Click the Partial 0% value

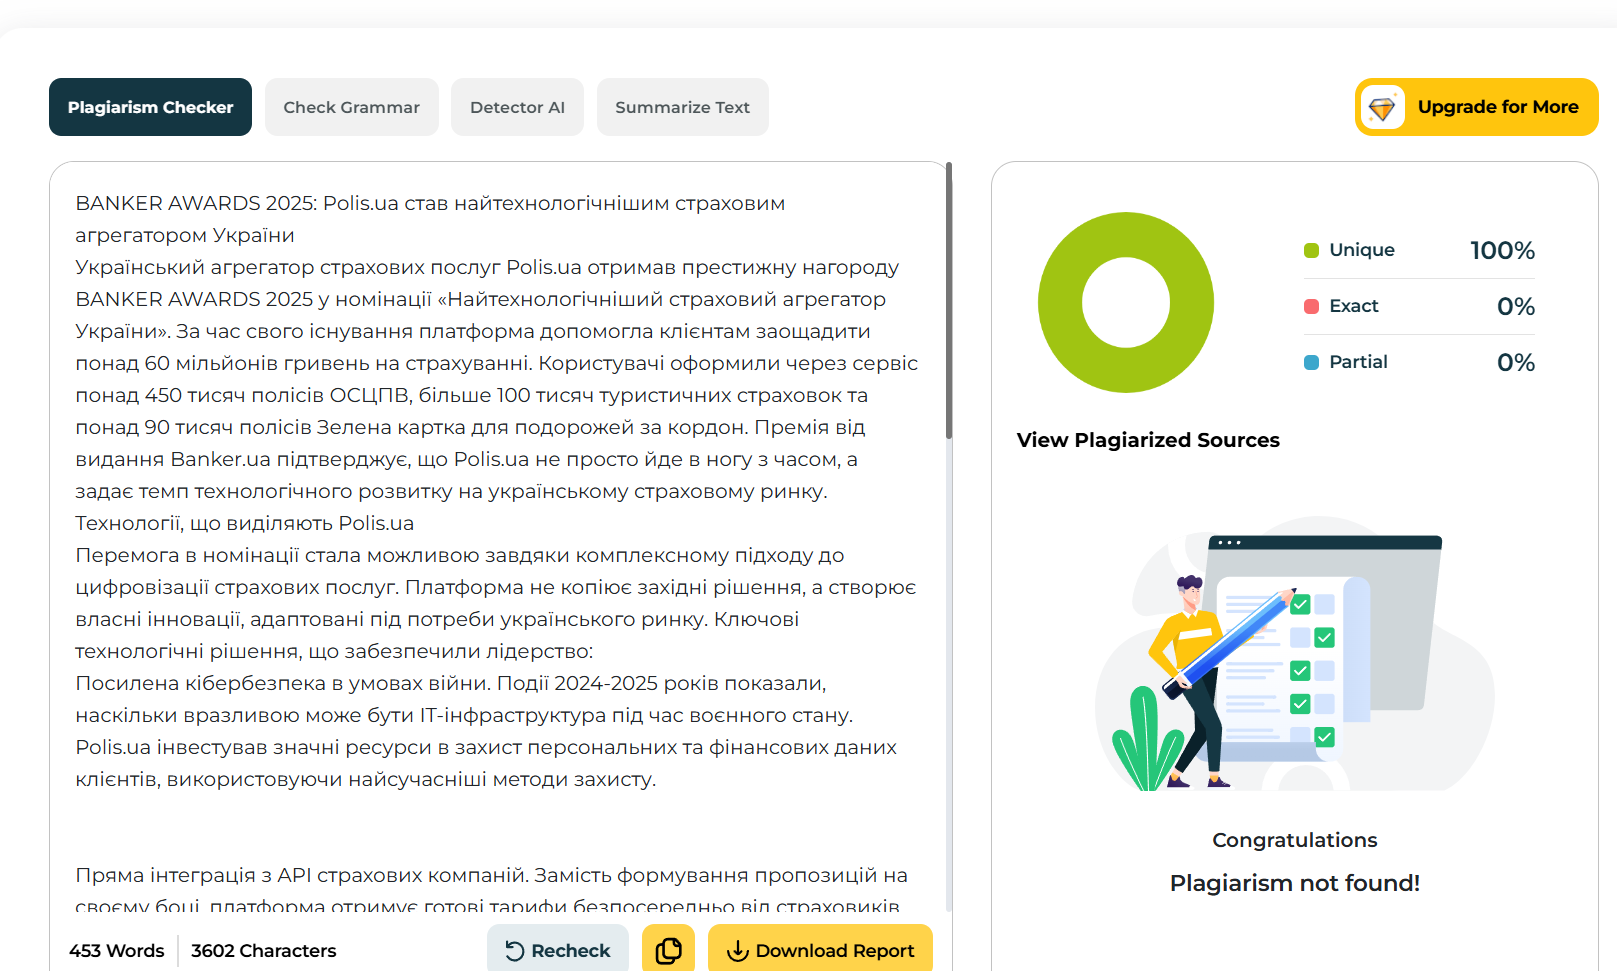(x=1516, y=362)
